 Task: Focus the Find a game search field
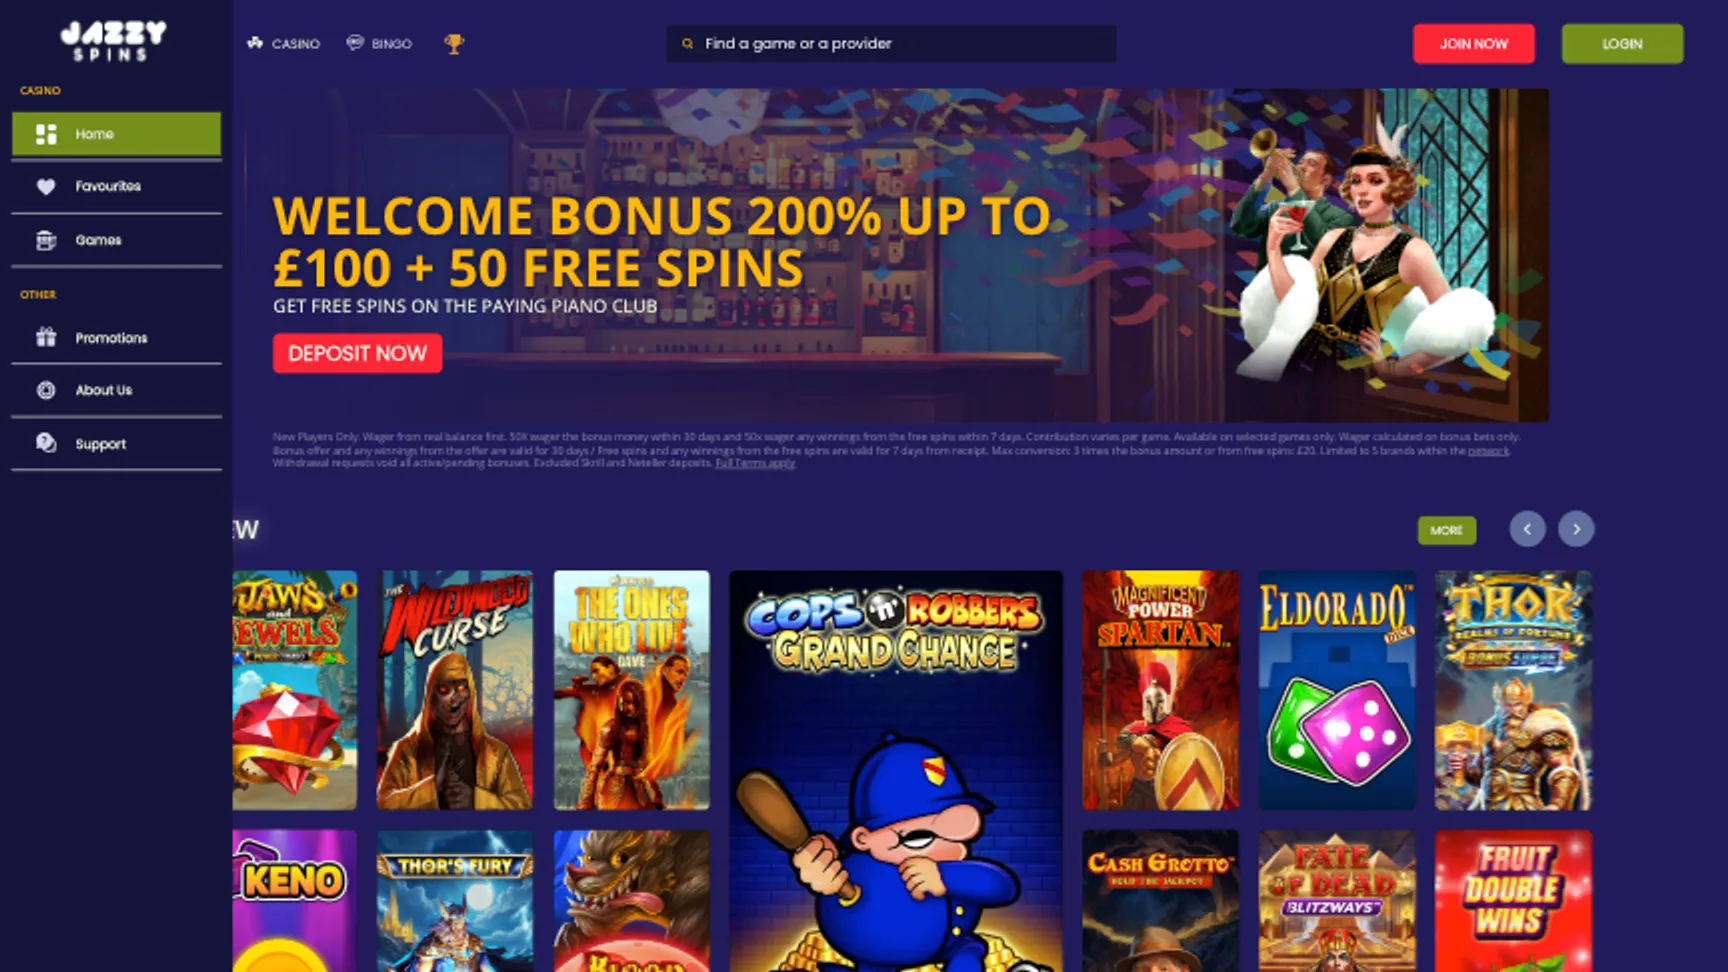(x=891, y=44)
